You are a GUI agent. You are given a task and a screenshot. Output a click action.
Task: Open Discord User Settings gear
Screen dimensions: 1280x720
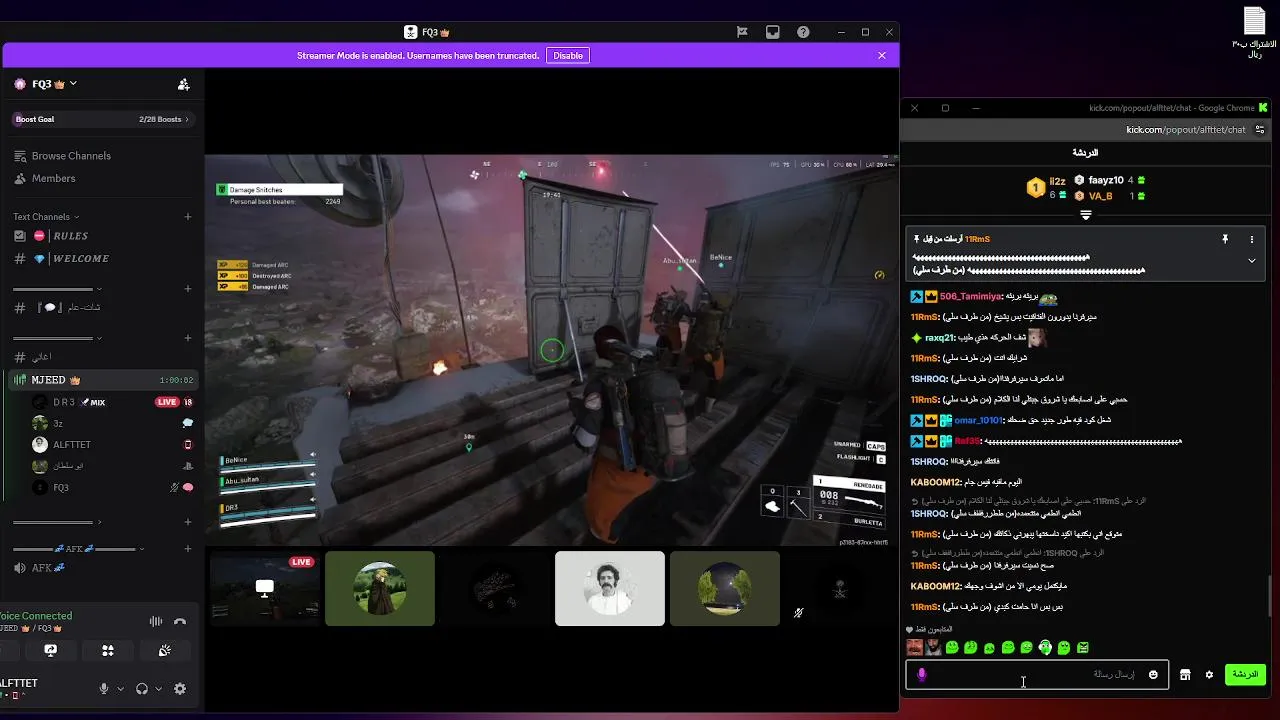(180, 689)
